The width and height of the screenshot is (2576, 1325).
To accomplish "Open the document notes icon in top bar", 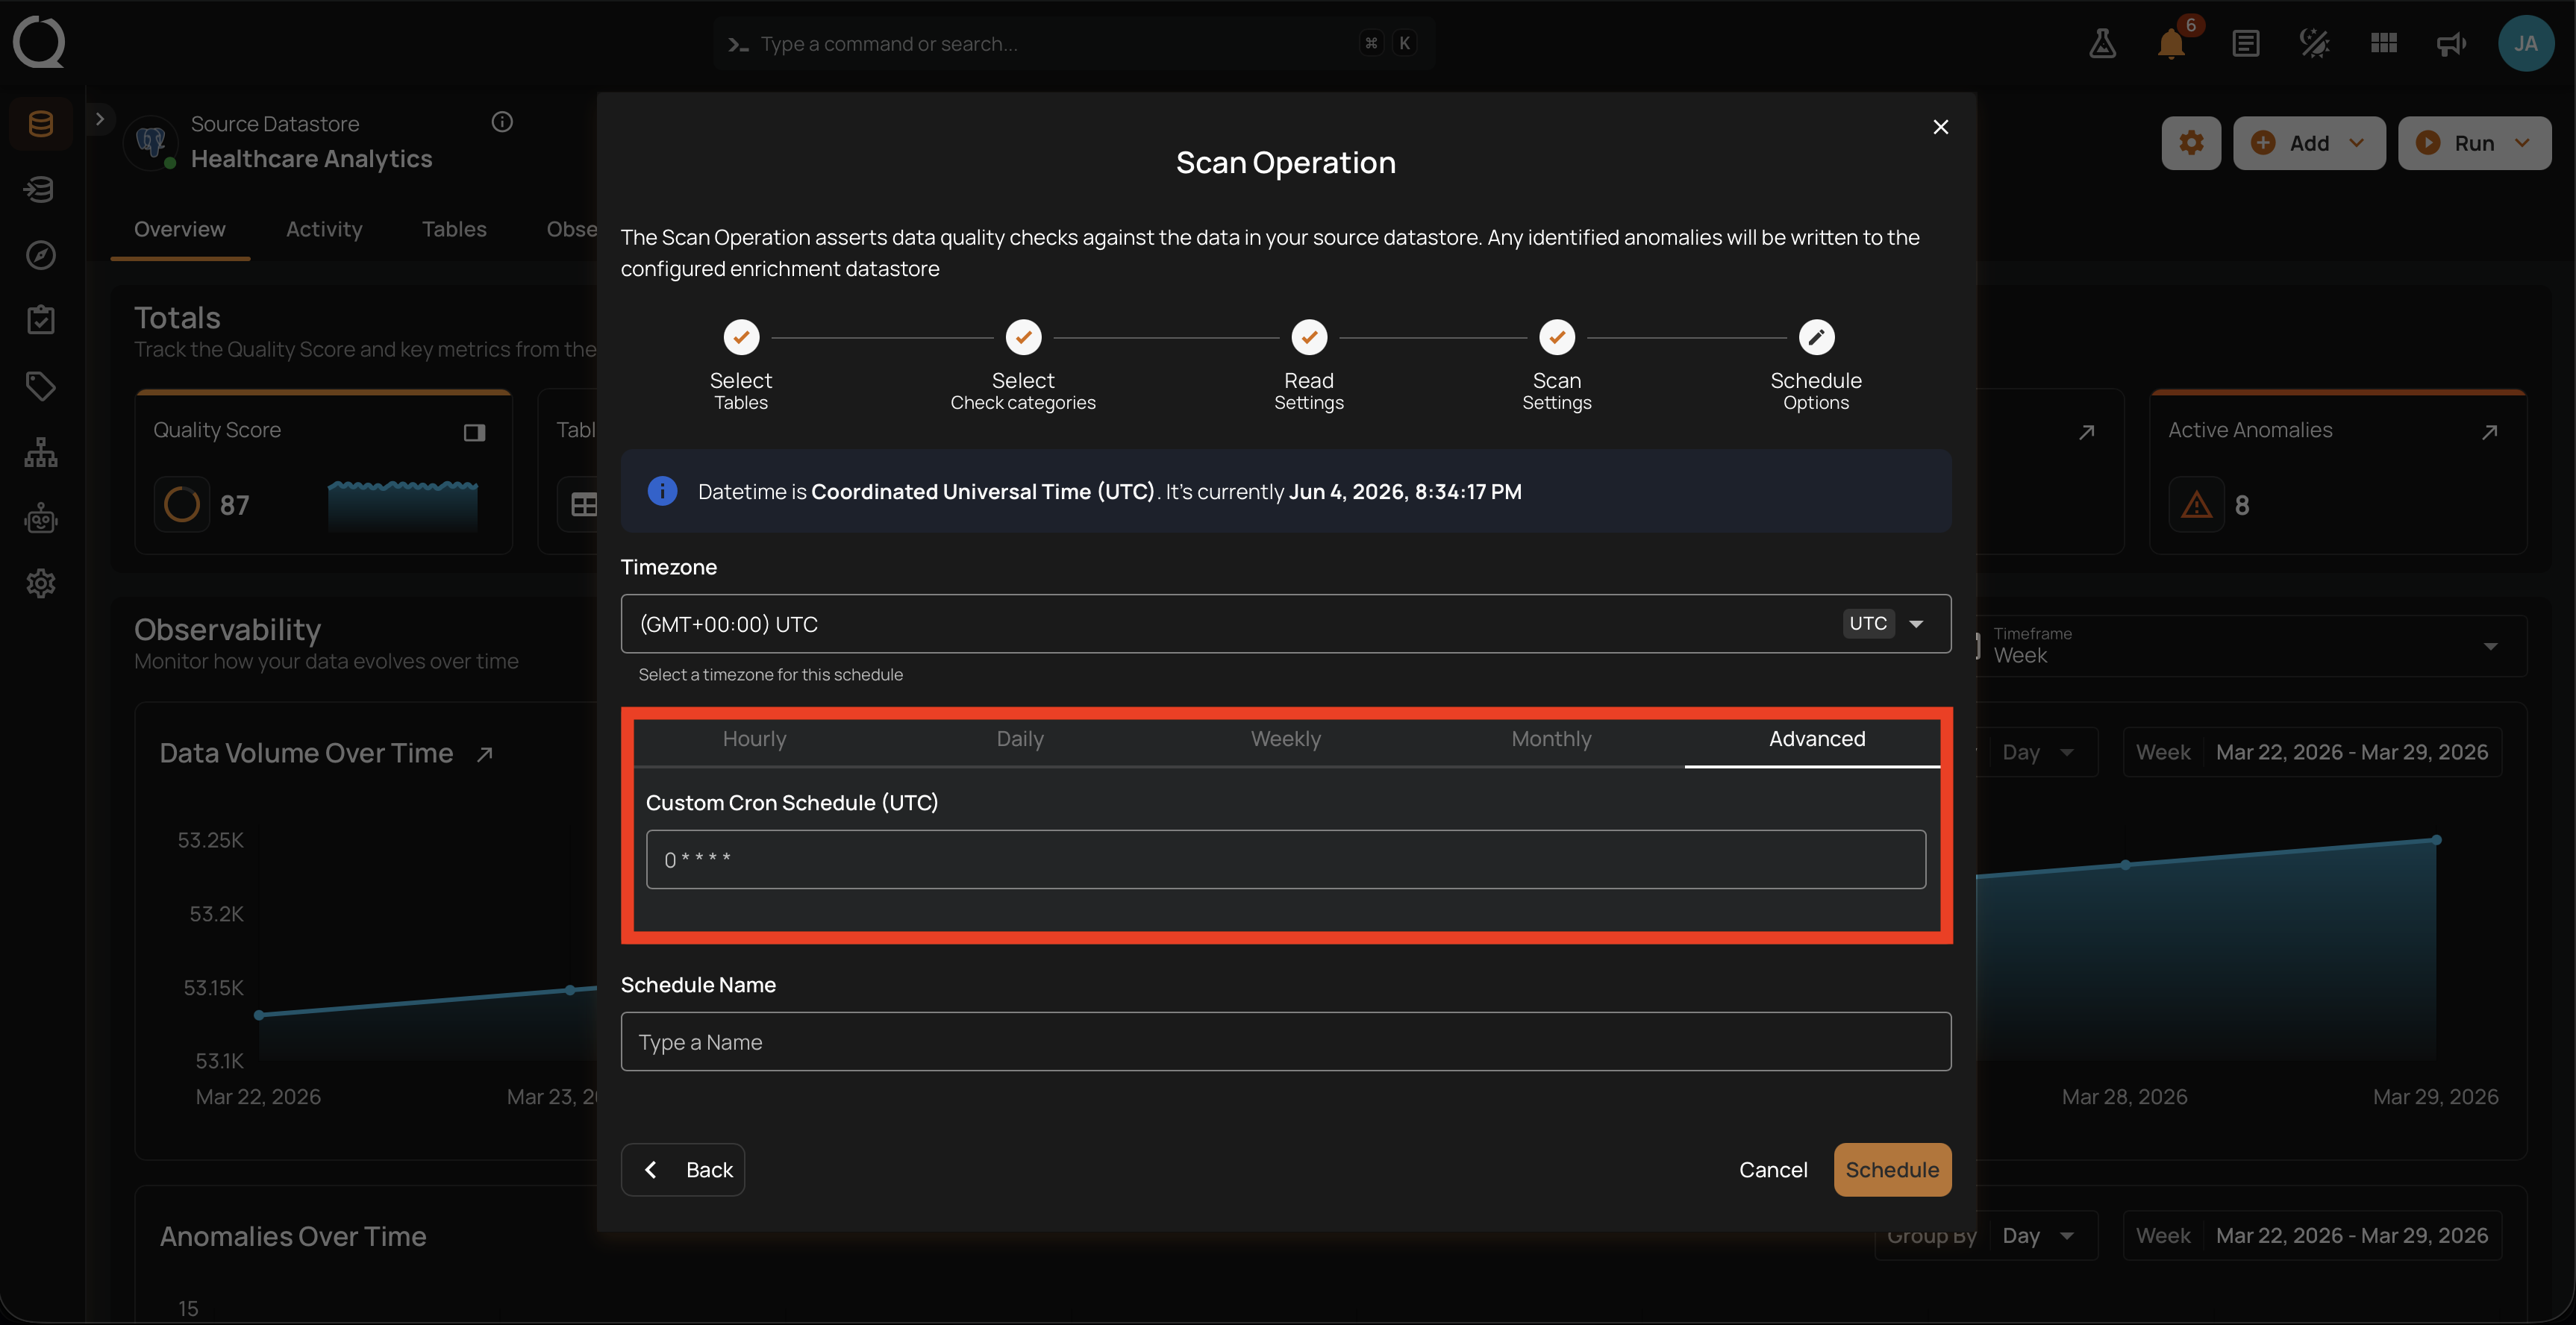I will click(x=2245, y=43).
